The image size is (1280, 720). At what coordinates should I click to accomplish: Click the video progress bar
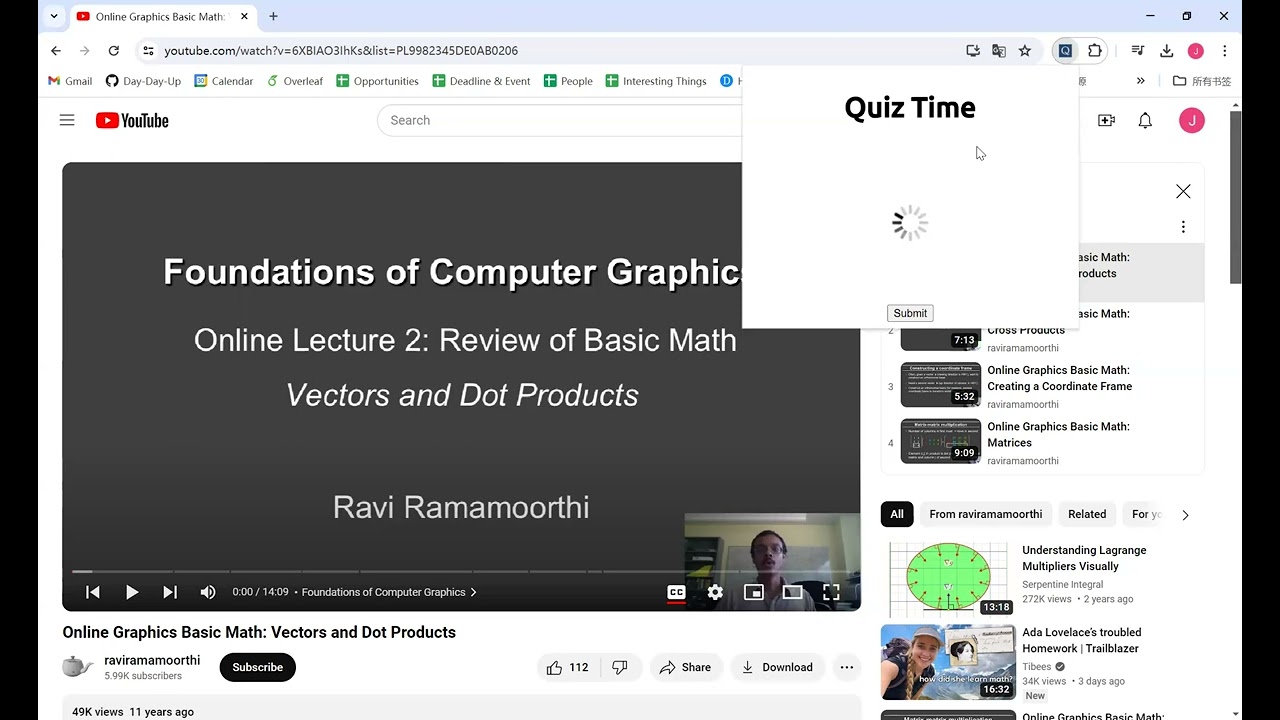(461, 572)
